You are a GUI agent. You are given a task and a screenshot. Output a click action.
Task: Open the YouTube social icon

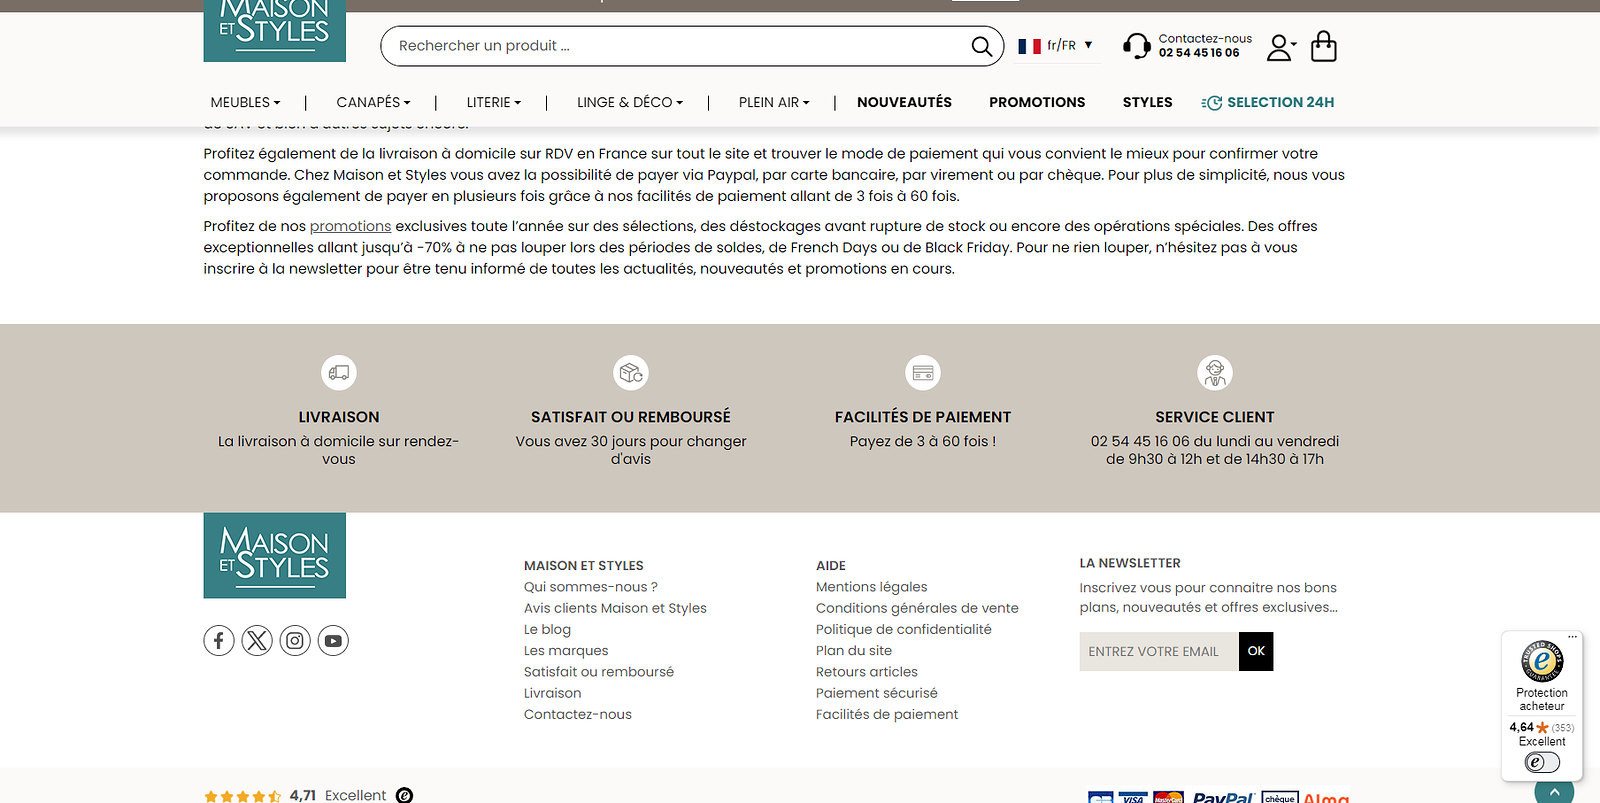tap(333, 640)
